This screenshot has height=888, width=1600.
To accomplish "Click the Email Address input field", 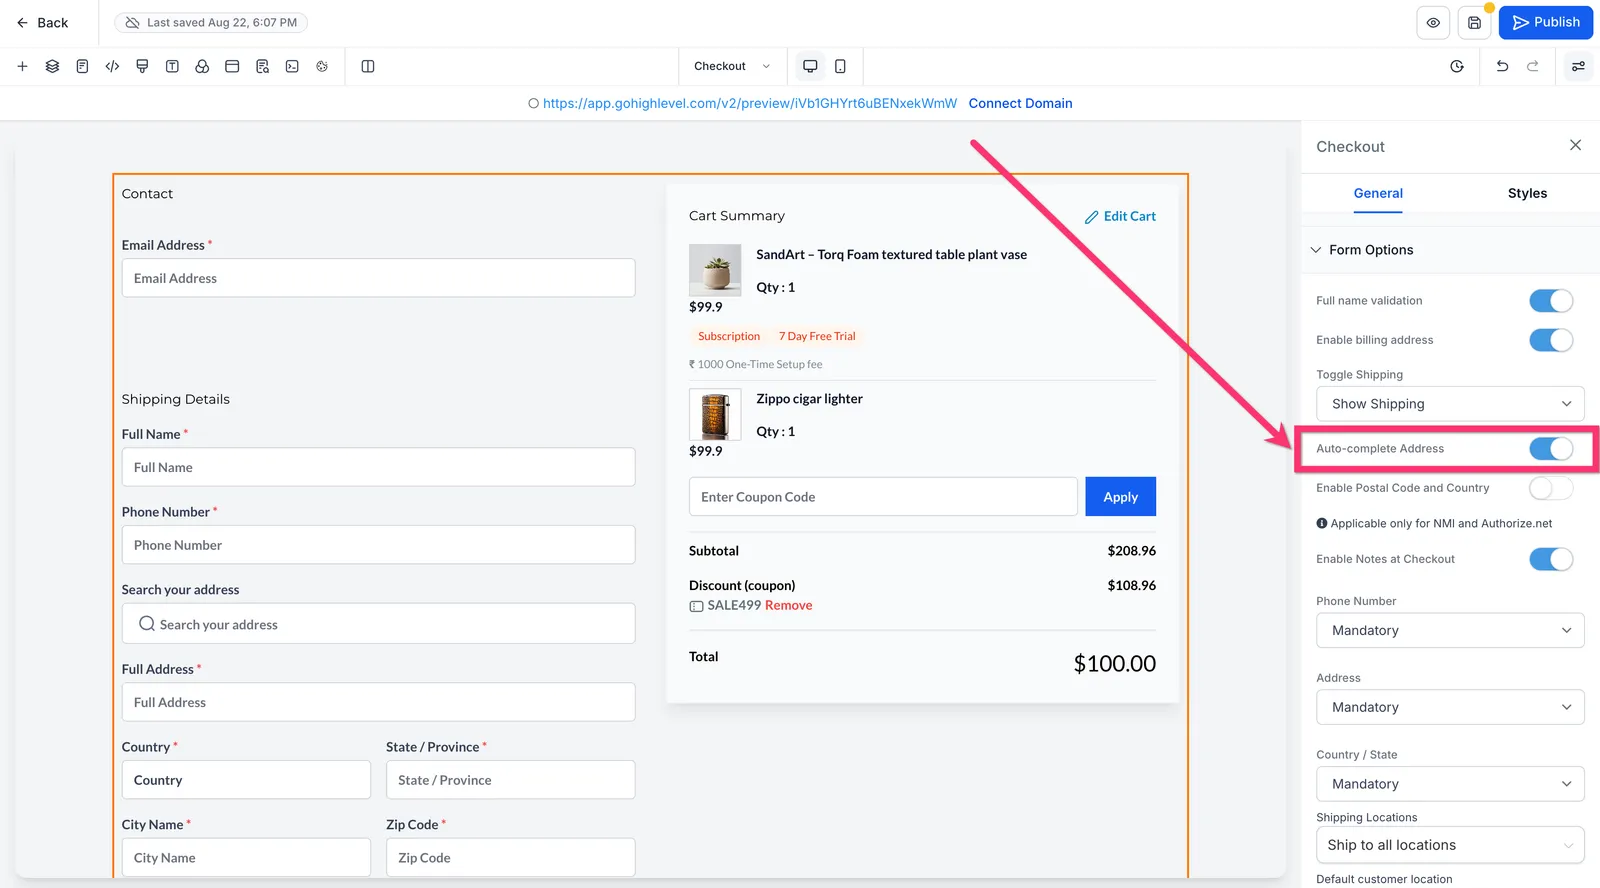I will pos(378,278).
